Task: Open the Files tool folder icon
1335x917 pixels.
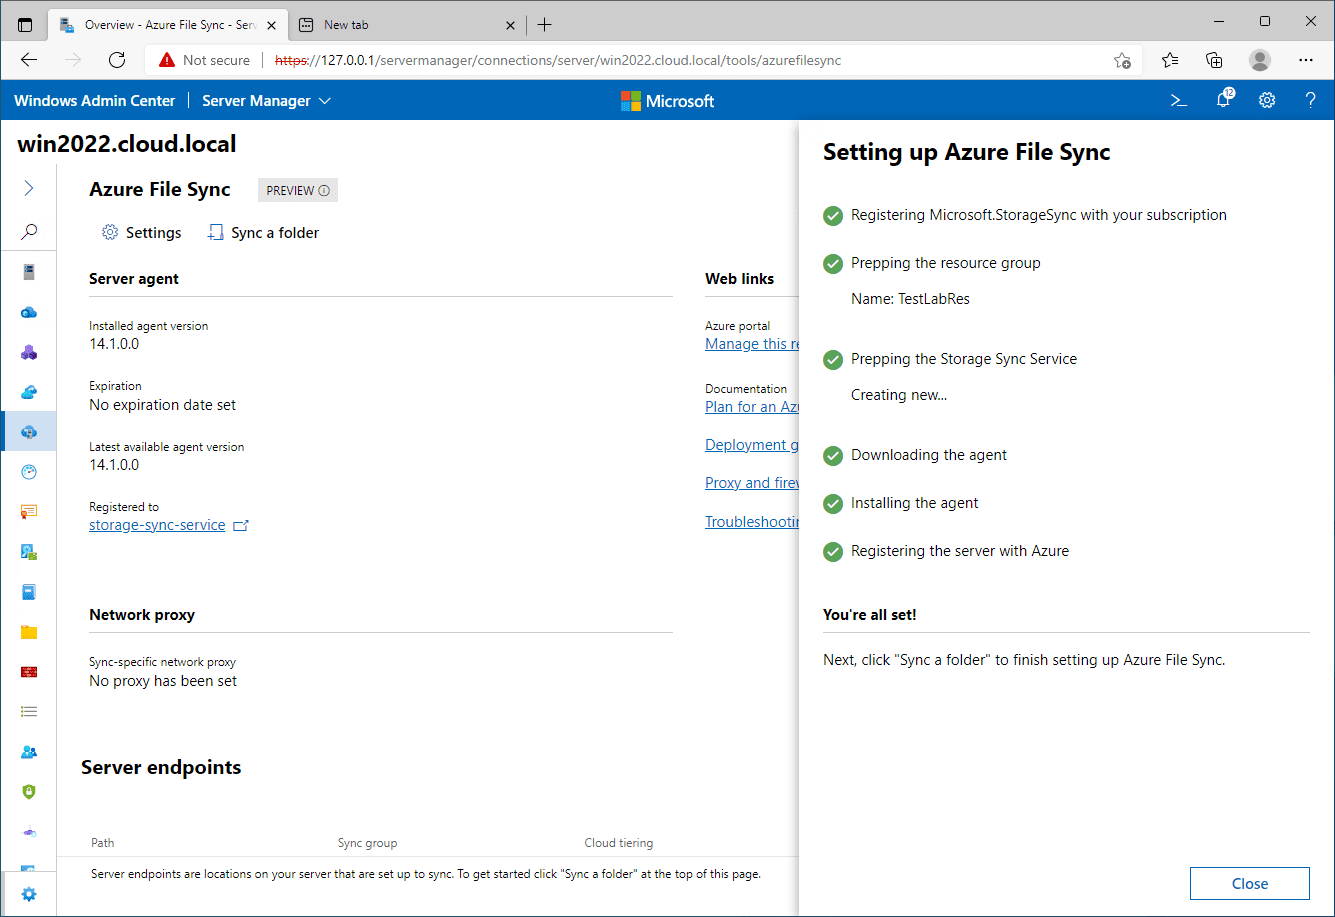Action: 28,631
